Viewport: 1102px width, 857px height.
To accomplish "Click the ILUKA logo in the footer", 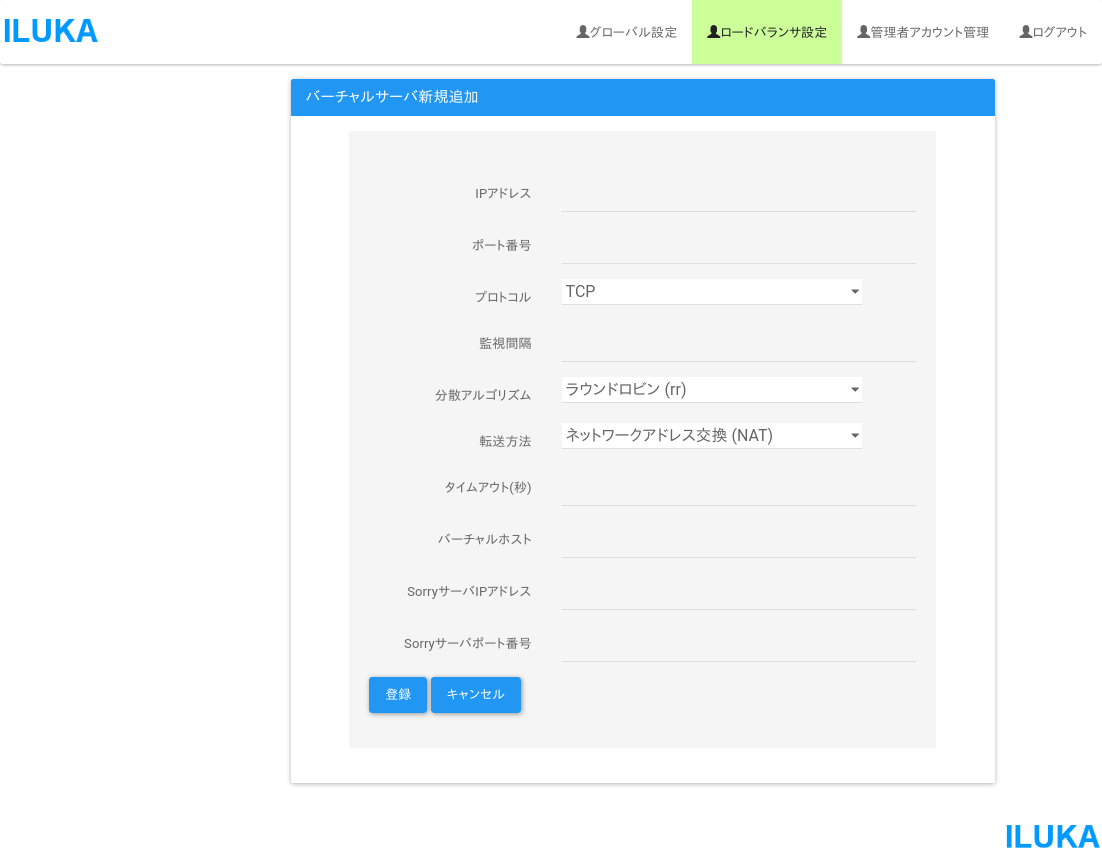I will (1051, 836).
